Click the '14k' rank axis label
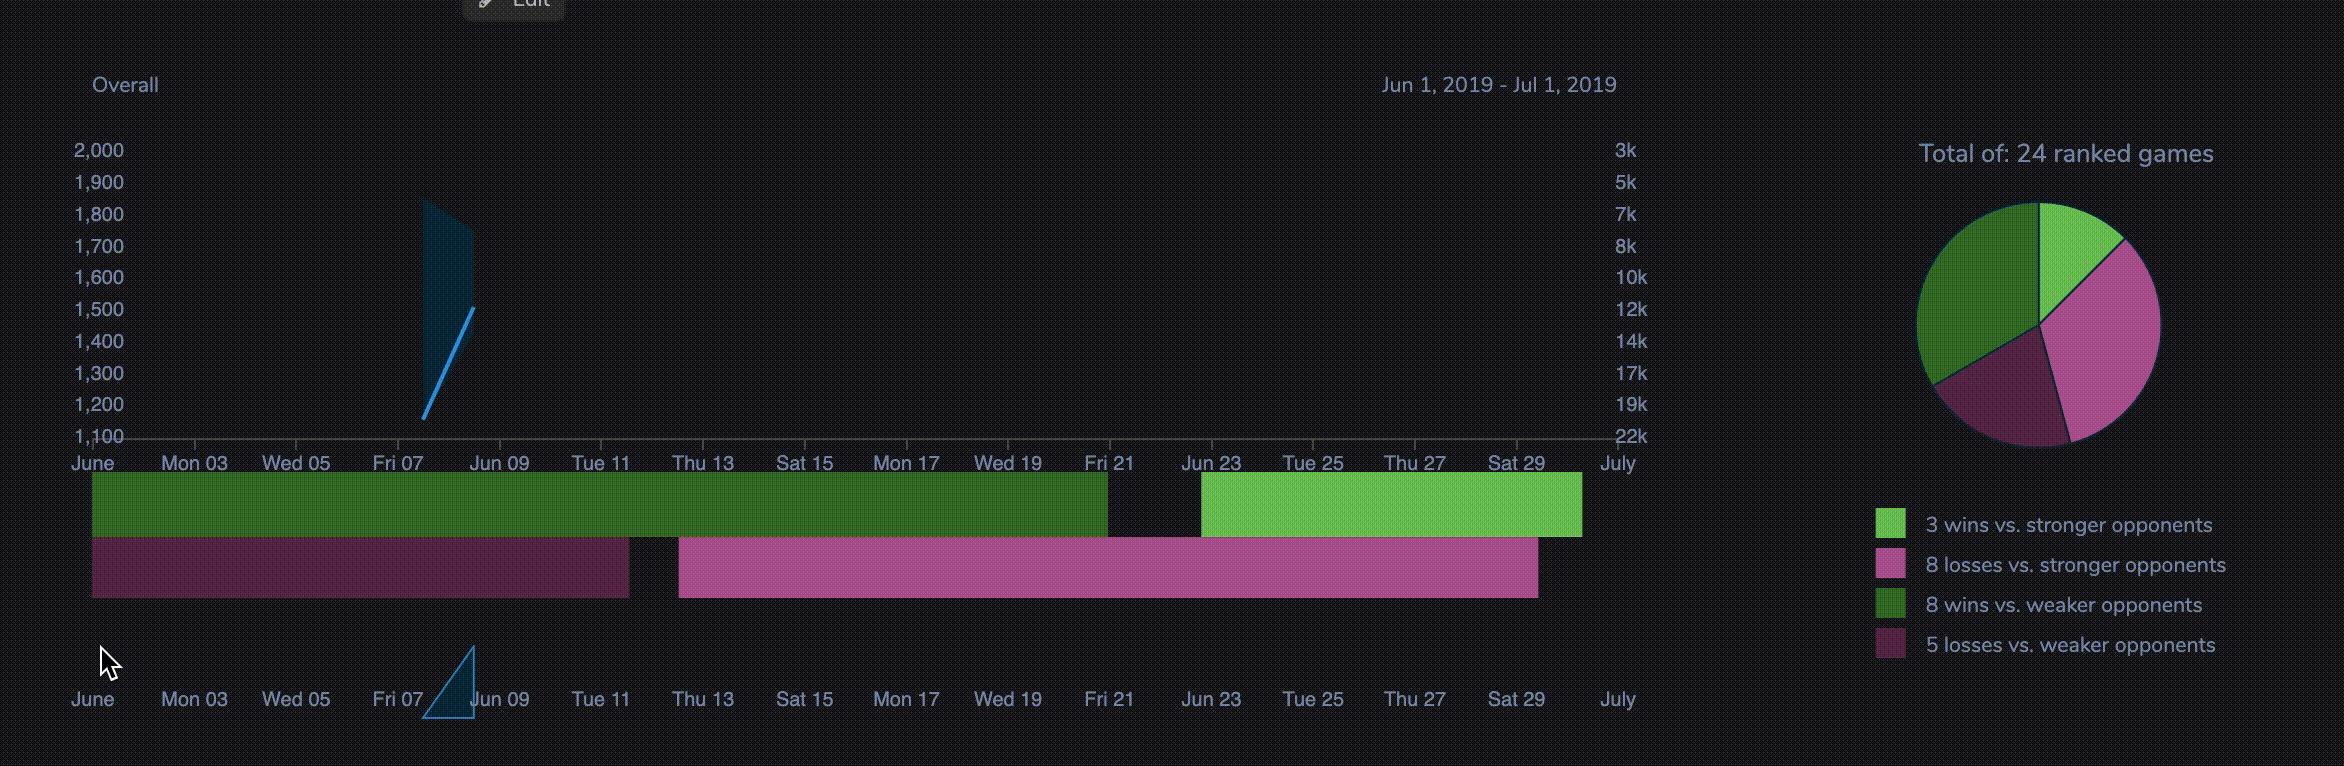 coord(1631,341)
